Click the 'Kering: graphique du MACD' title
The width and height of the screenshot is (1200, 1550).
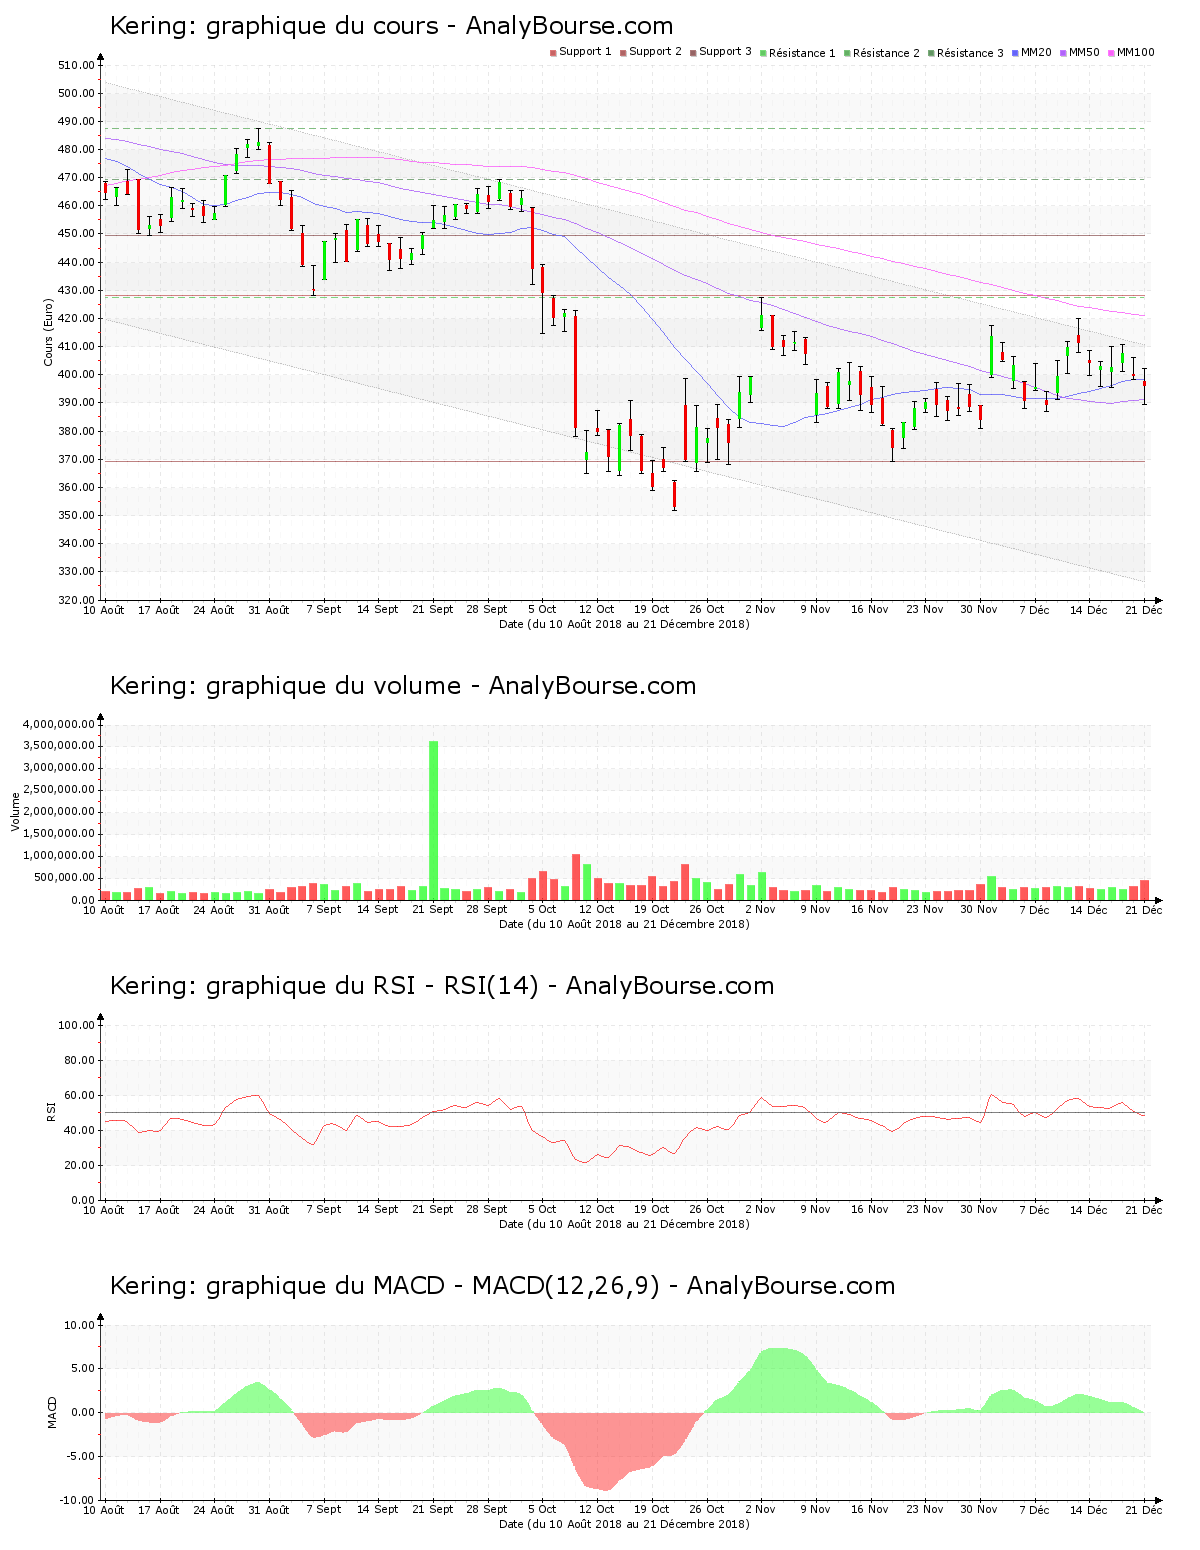[502, 1286]
